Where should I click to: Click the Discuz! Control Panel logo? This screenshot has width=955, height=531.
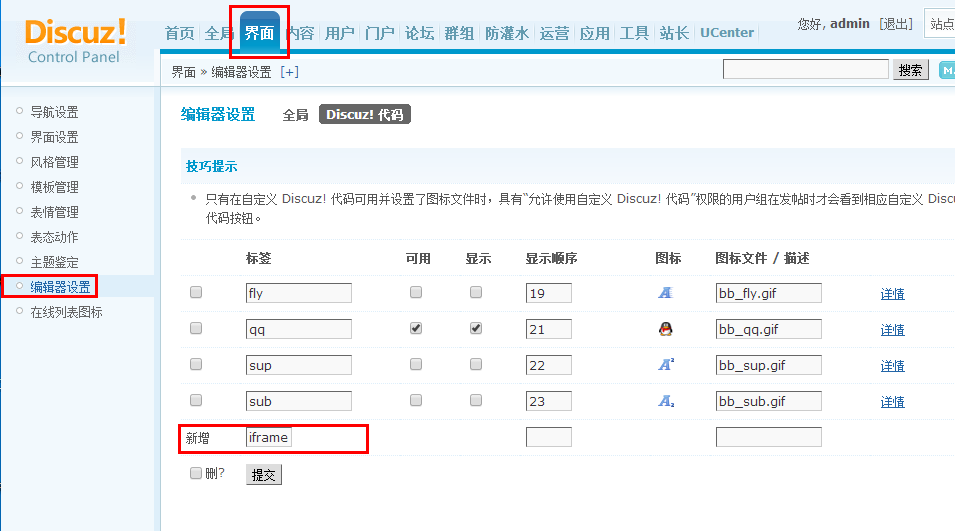76,41
